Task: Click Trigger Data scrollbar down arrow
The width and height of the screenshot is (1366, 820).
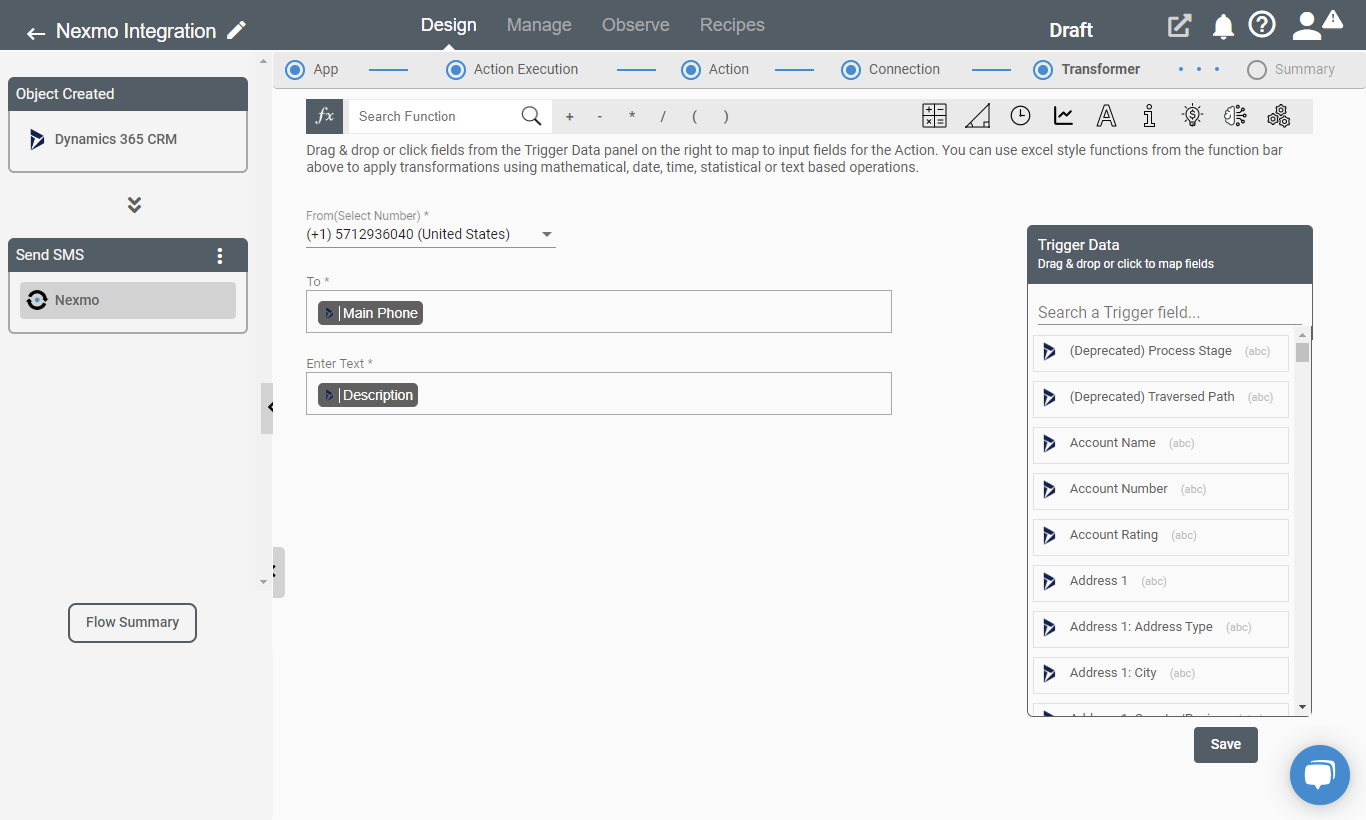Action: (x=1302, y=707)
